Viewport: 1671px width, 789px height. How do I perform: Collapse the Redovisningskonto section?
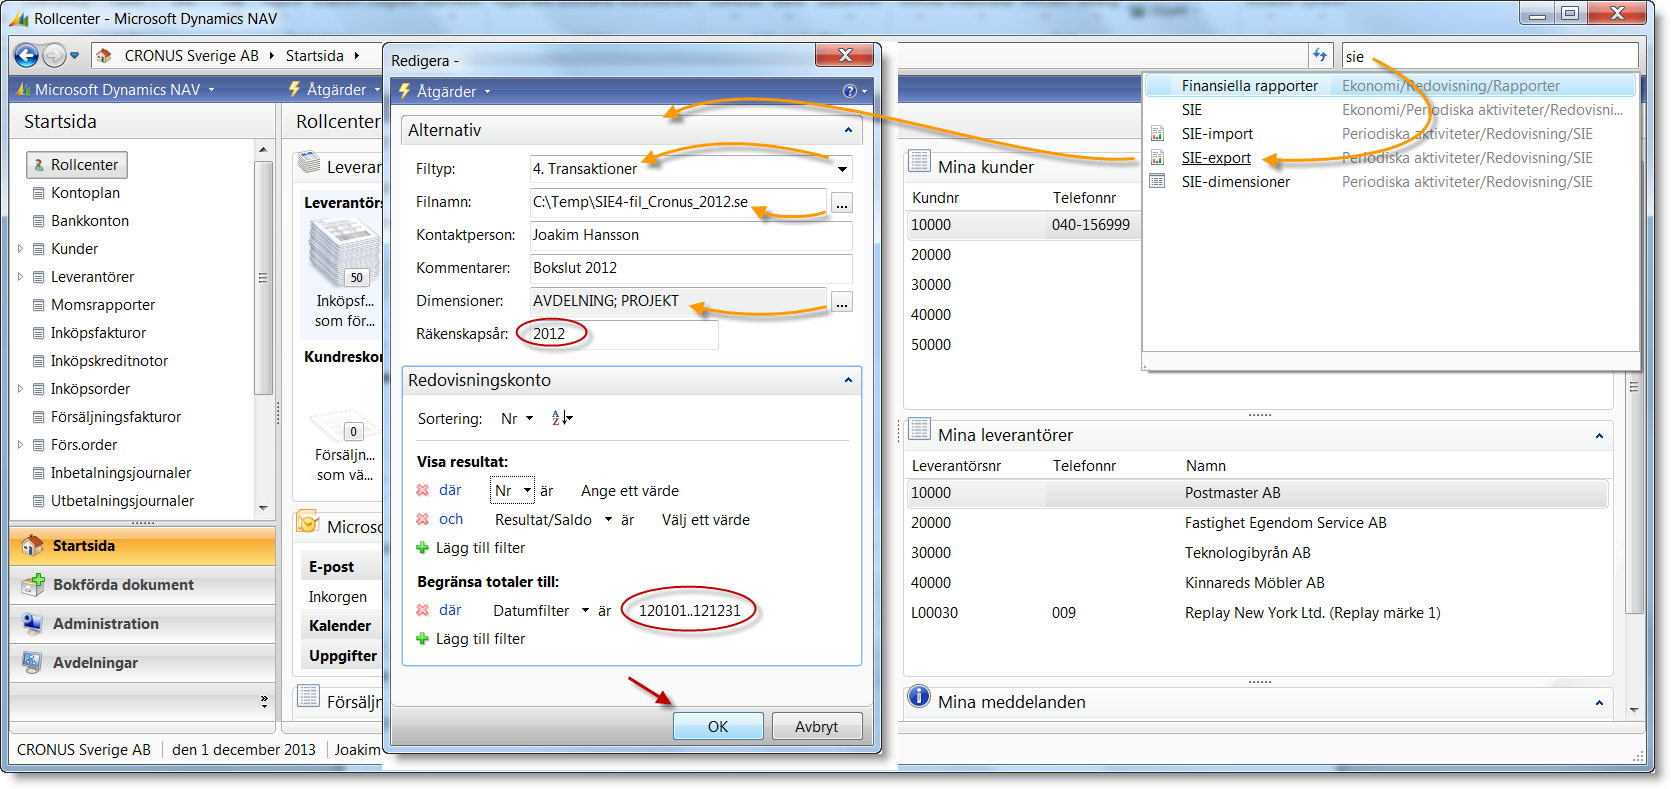[848, 381]
